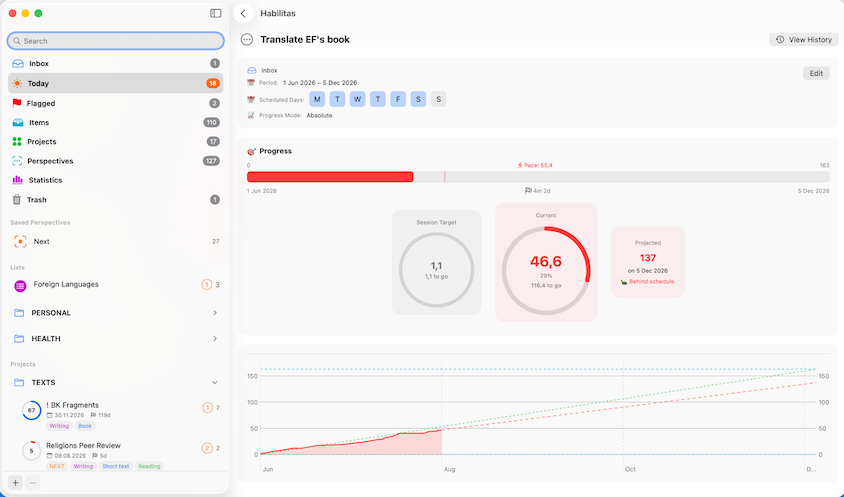The width and height of the screenshot is (844, 497).
Task: Click the red progress bar
Action: (x=330, y=177)
